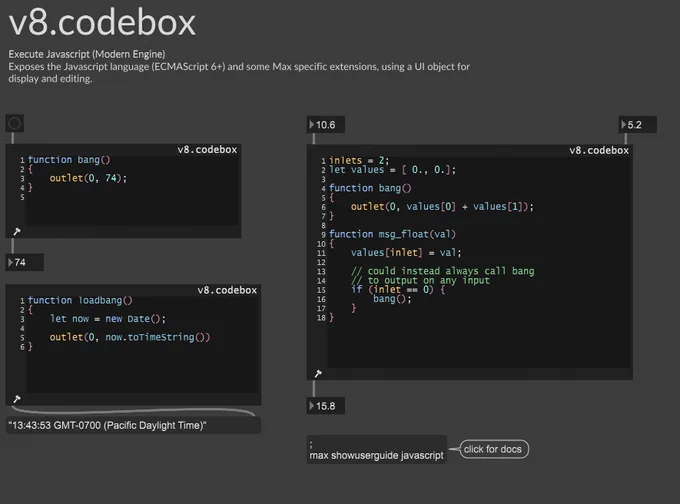Image resolution: width=680 pixels, height=504 pixels.
Task: Click 'function loadbang()' code line
Action: (80, 300)
